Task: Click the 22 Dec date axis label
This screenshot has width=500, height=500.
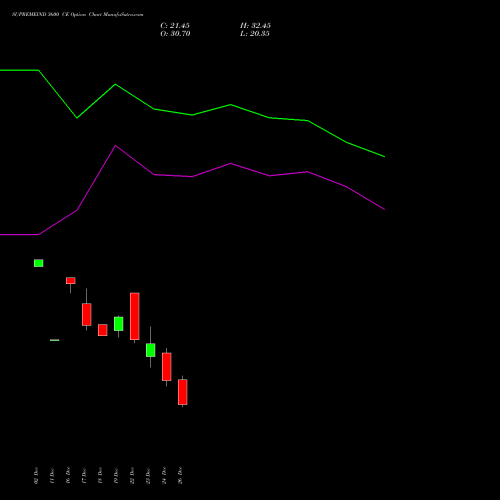Action: tap(132, 476)
